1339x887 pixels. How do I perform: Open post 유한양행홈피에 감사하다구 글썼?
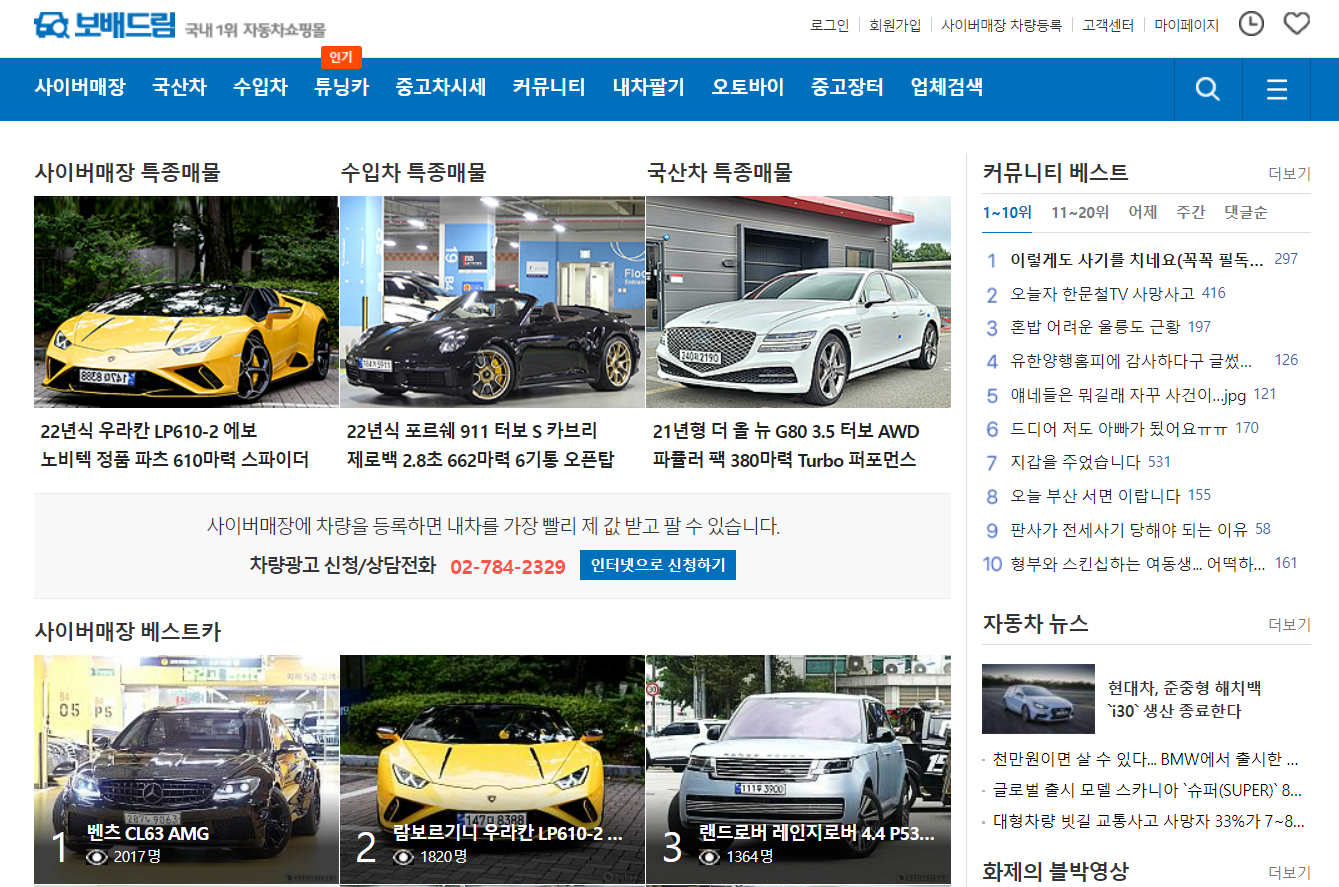click(1131, 361)
